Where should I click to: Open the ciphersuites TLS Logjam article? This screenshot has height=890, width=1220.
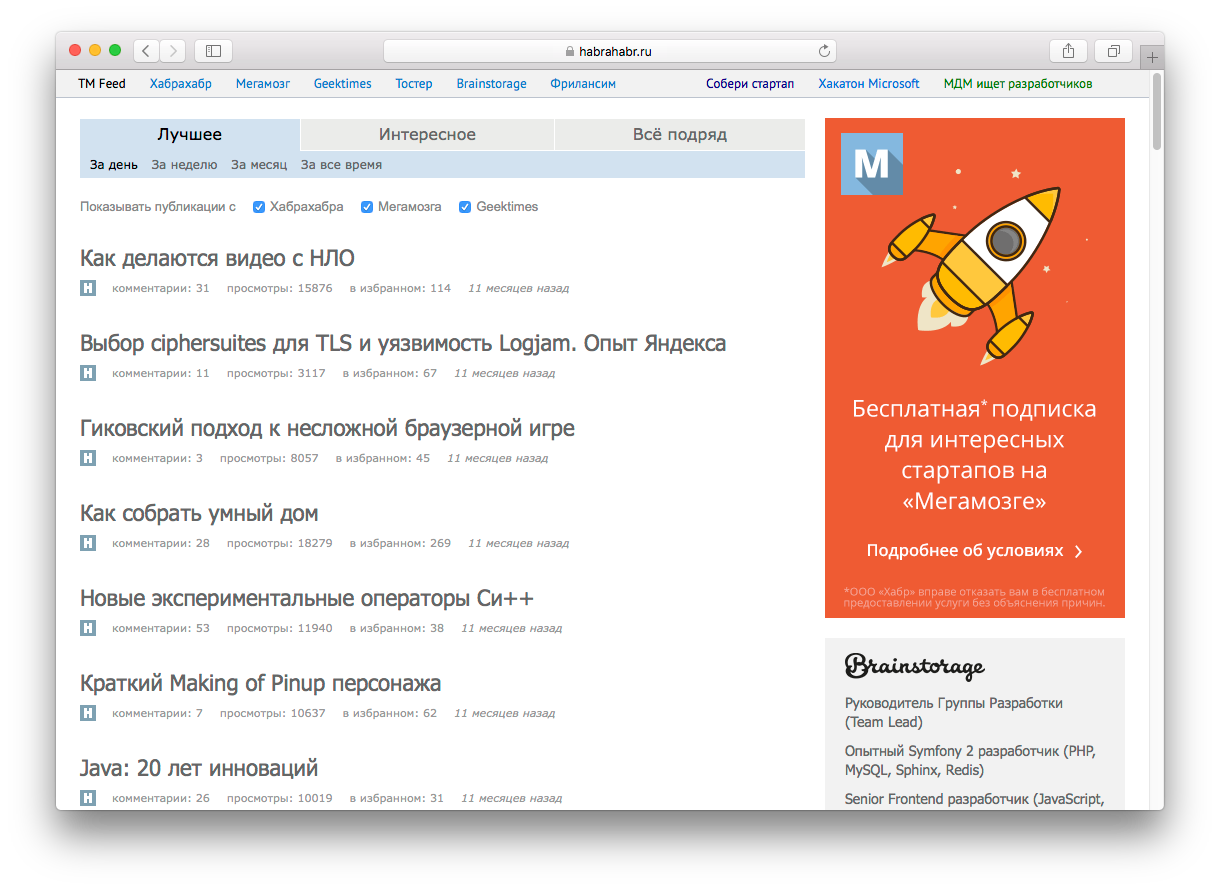pos(403,343)
